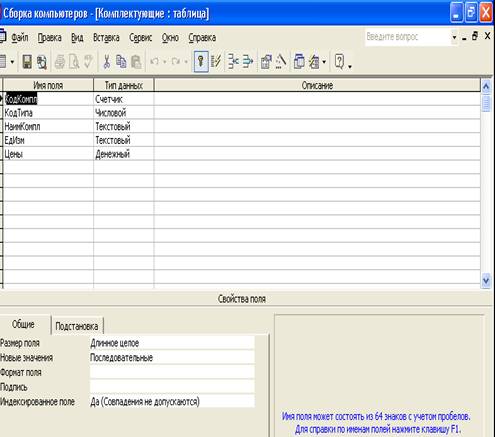Click the Индексированное поле value field
Image resolution: width=495 pixels, height=437 pixels.
pyautogui.click(x=172, y=402)
